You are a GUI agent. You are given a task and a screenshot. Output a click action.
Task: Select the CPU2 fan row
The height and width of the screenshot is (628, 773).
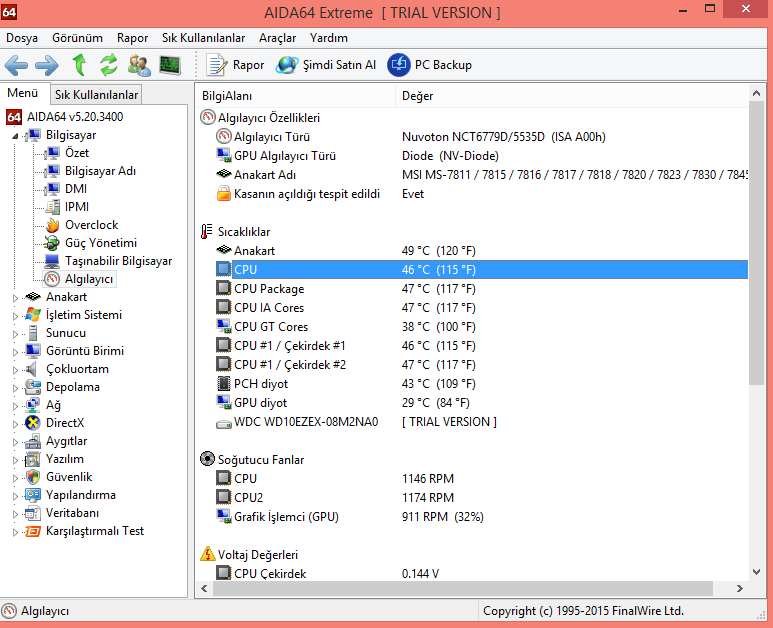[481, 498]
